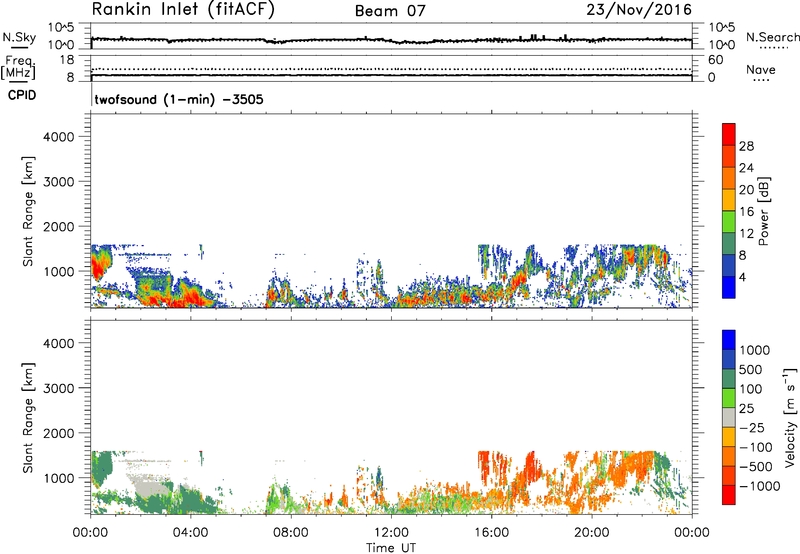Viewport: 800px width, 554px height.
Task: Click the 'N.Sky' legend label
Action: click(x=19, y=37)
